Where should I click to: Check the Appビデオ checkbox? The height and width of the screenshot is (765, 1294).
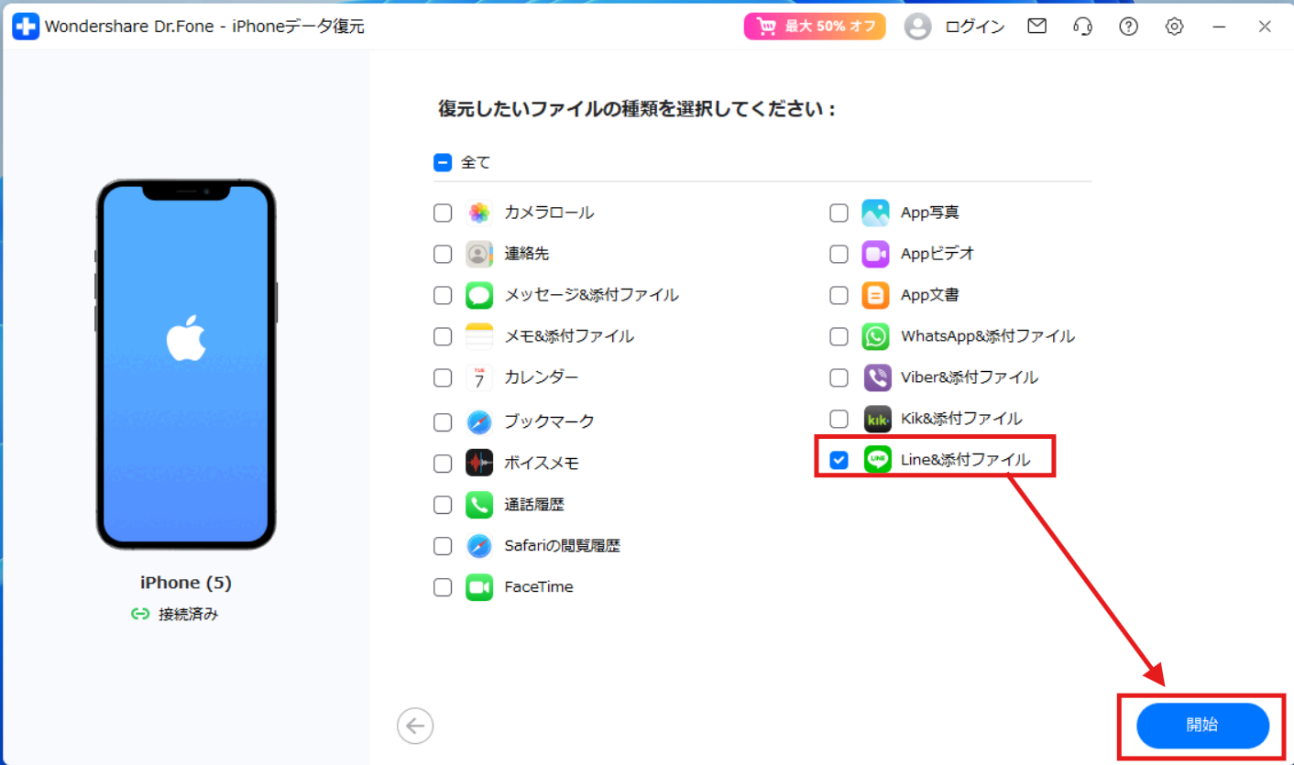coord(839,254)
